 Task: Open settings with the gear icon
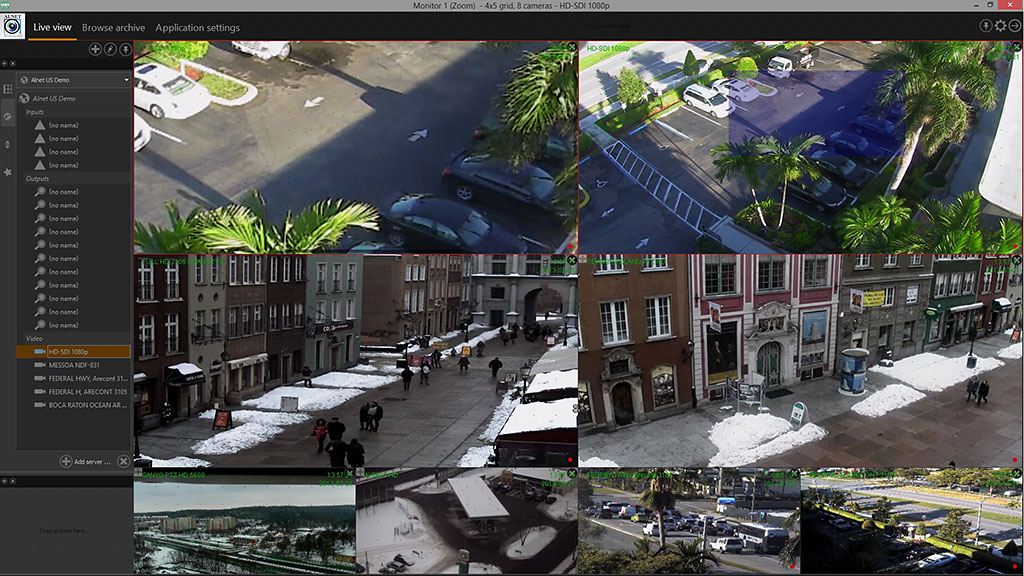[x=1000, y=25]
